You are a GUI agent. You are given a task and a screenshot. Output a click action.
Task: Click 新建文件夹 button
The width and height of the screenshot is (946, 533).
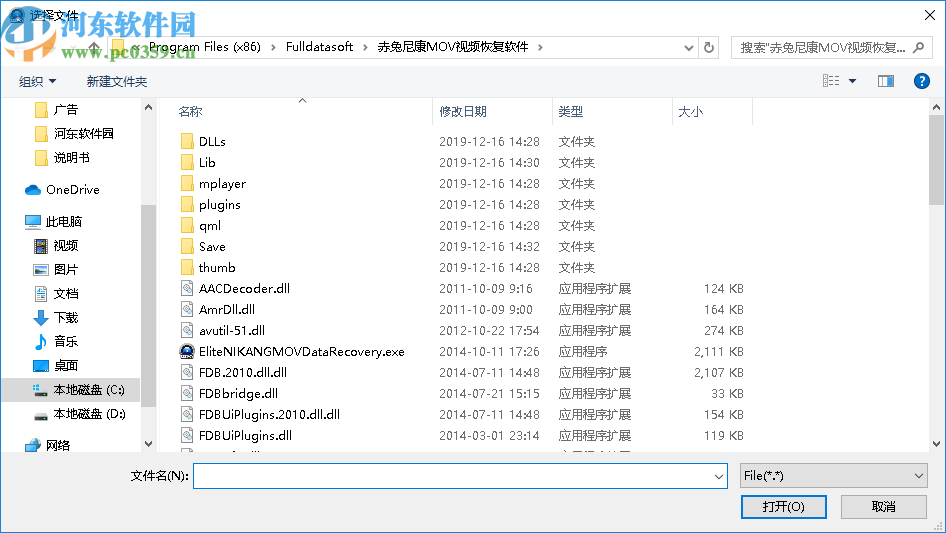(116, 81)
